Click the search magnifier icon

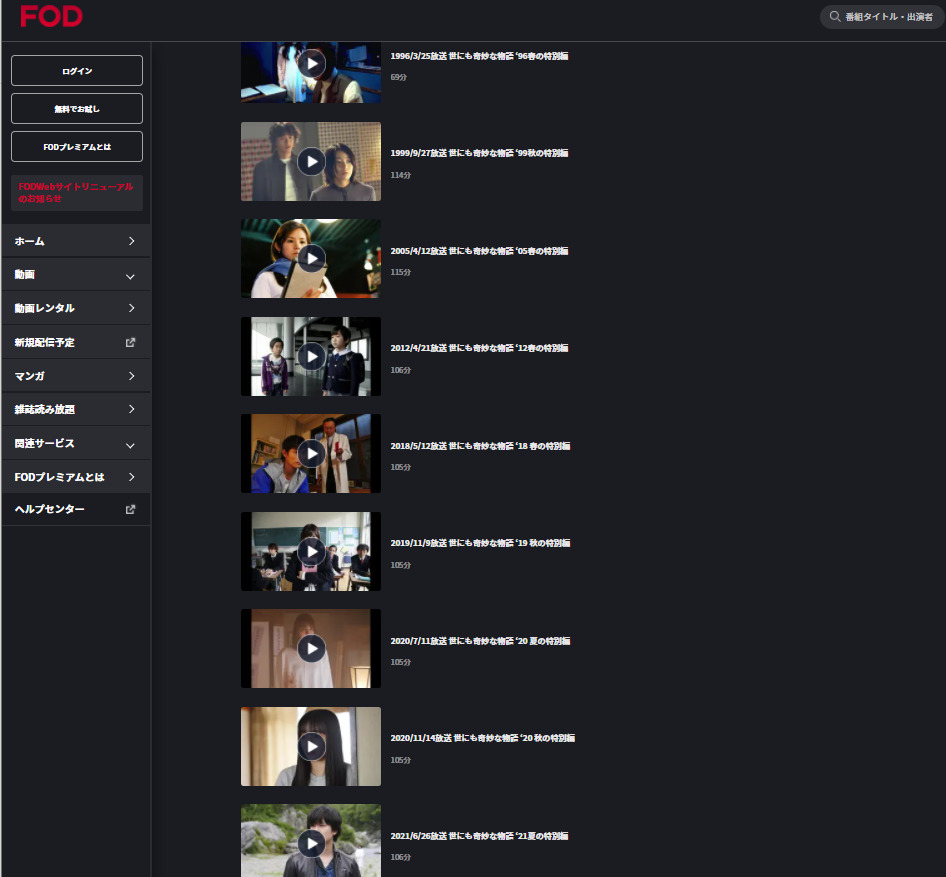[835, 17]
